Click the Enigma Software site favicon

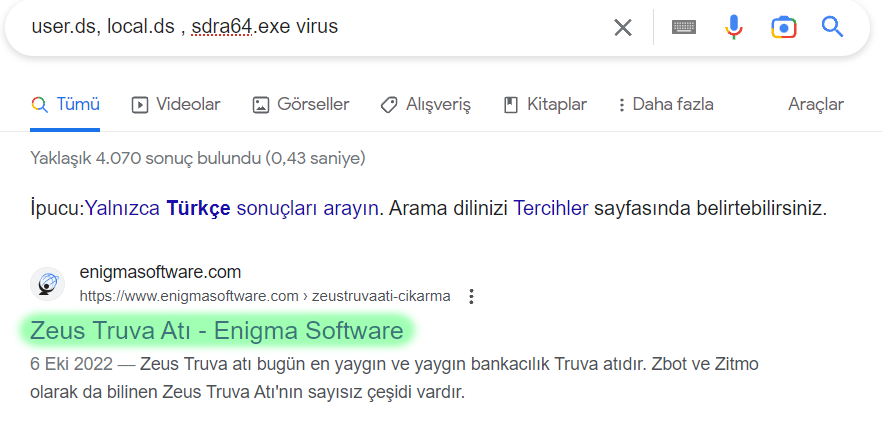47,284
